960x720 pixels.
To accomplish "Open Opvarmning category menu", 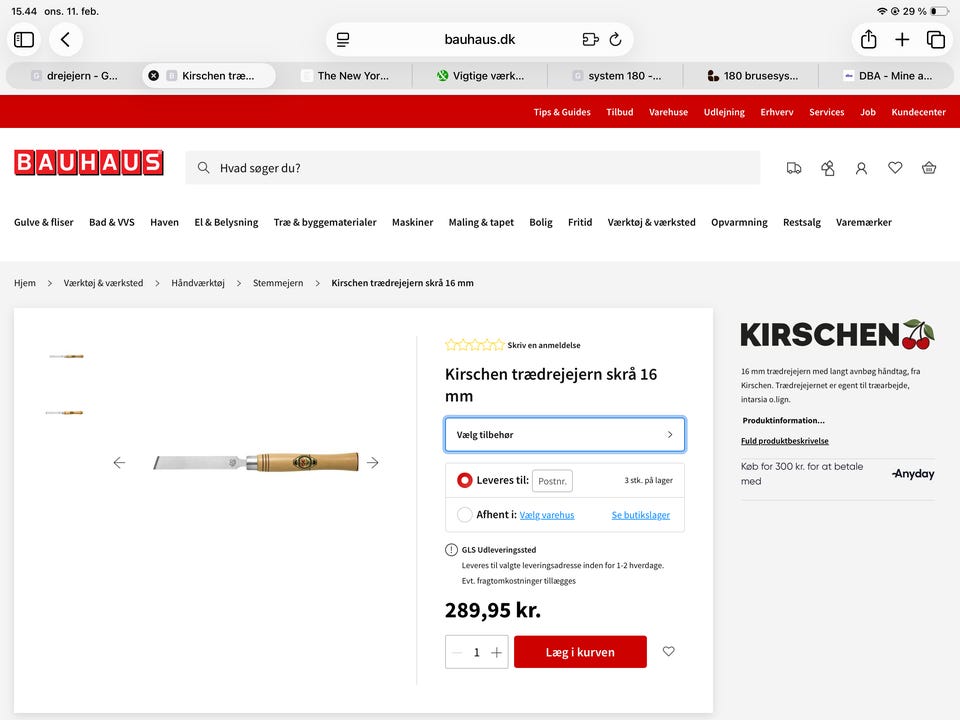I will pyautogui.click(x=739, y=222).
